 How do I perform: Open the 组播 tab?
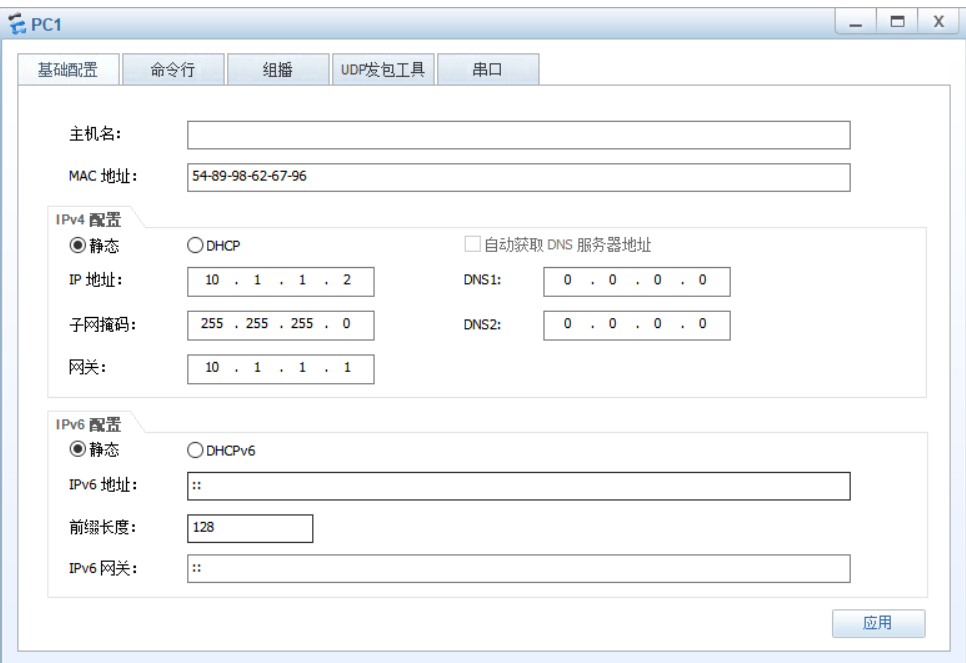click(x=278, y=70)
